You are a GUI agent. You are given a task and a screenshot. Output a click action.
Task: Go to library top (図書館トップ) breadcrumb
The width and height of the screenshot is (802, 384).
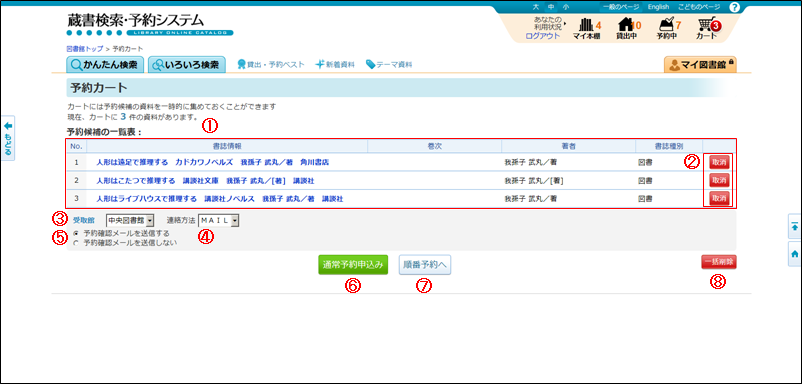point(85,49)
